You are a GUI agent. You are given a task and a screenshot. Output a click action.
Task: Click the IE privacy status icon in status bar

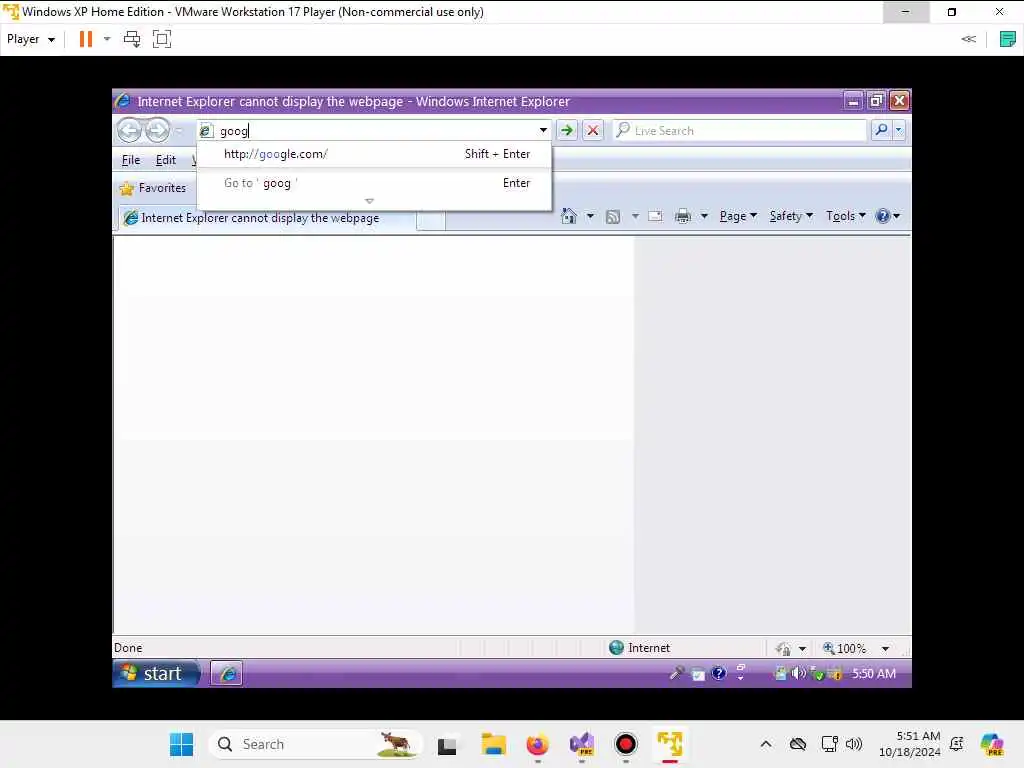point(783,648)
